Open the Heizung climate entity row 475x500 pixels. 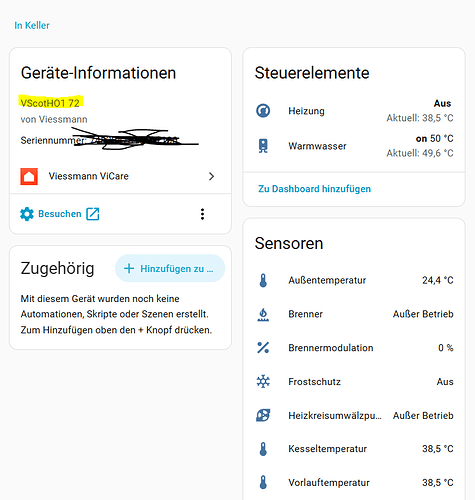(354, 111)
